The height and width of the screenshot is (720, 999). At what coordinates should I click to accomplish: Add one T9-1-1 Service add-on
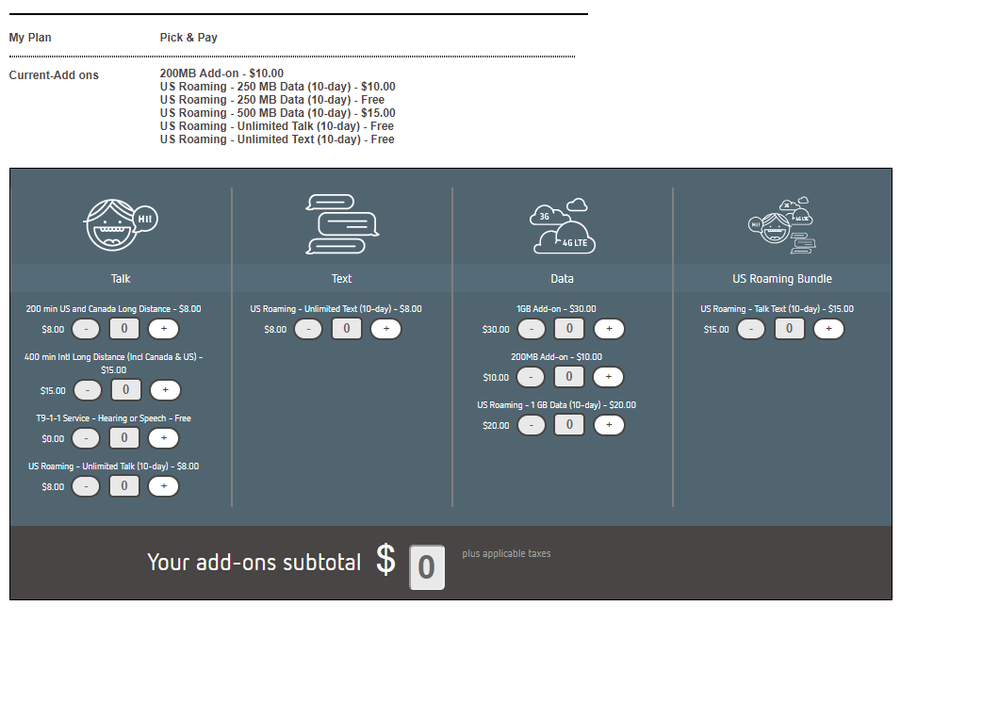(x=163, y=438)
